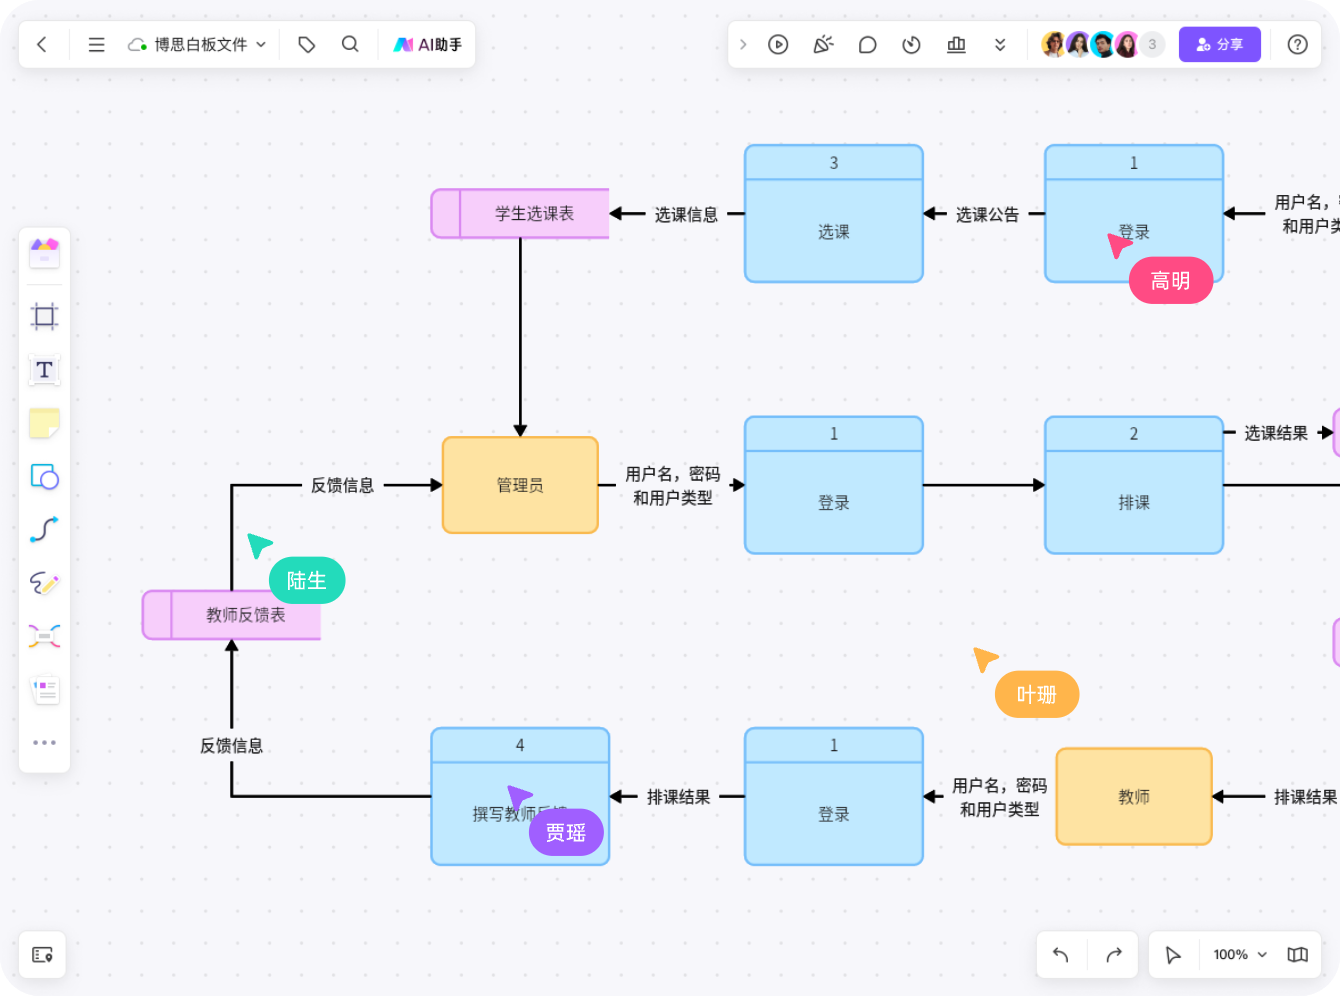Screen dimensions: 1340x996
Task: Click the 选课信息 connector label
Action: pos(686,215)
